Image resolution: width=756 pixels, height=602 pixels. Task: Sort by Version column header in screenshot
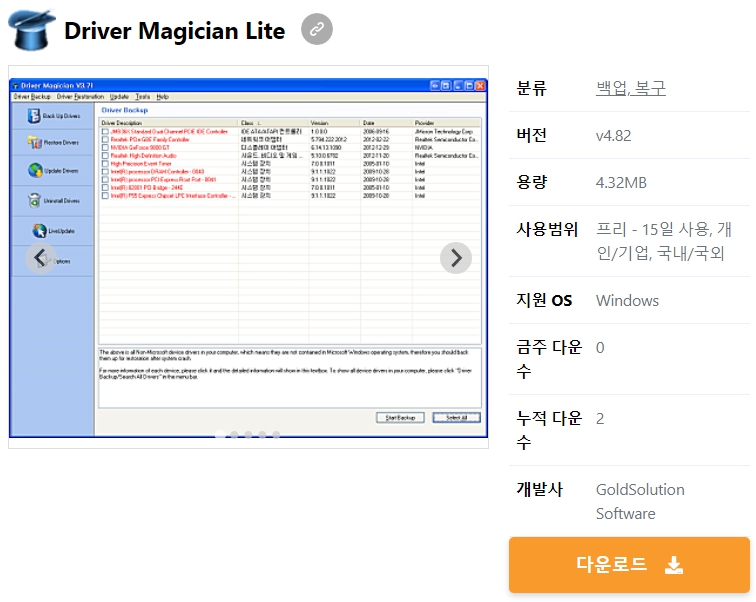point(335,123)
